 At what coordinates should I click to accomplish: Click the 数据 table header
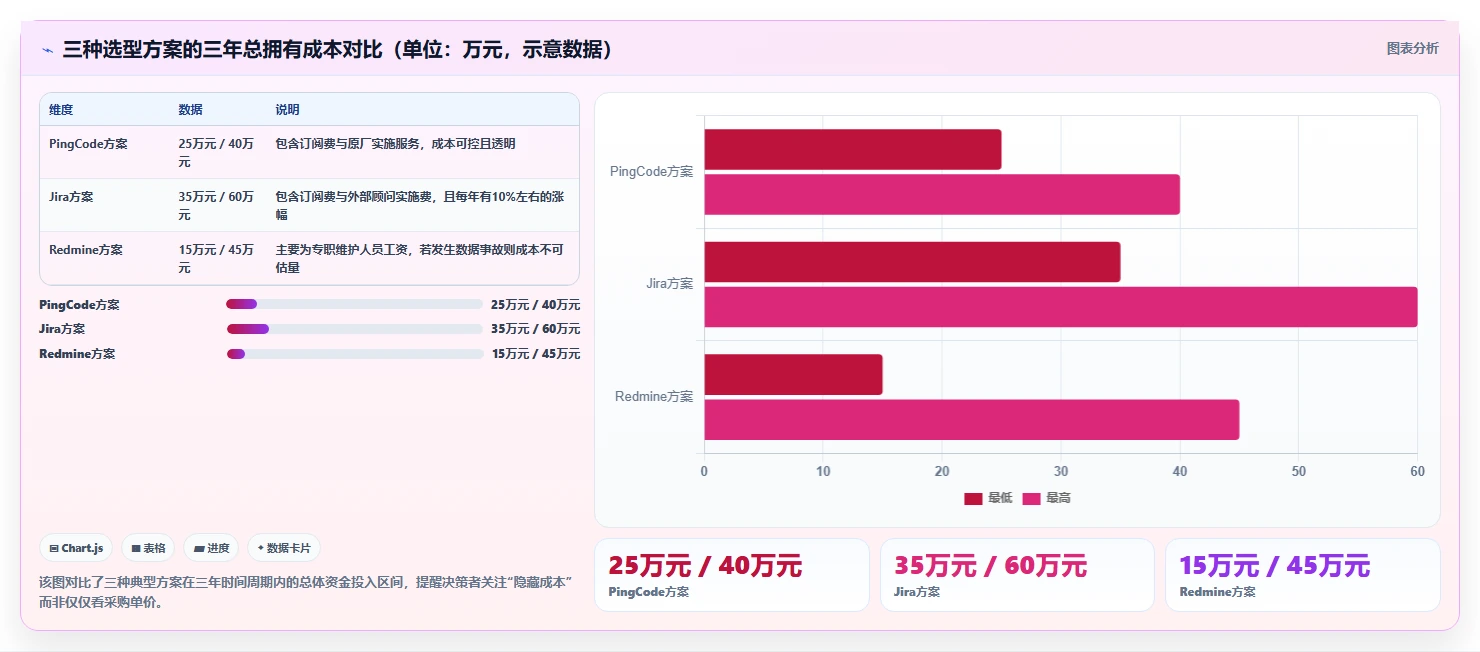(191, 110)
